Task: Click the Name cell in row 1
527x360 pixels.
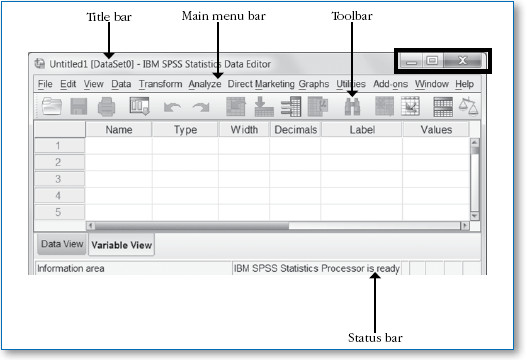Action: pos(119,146)
